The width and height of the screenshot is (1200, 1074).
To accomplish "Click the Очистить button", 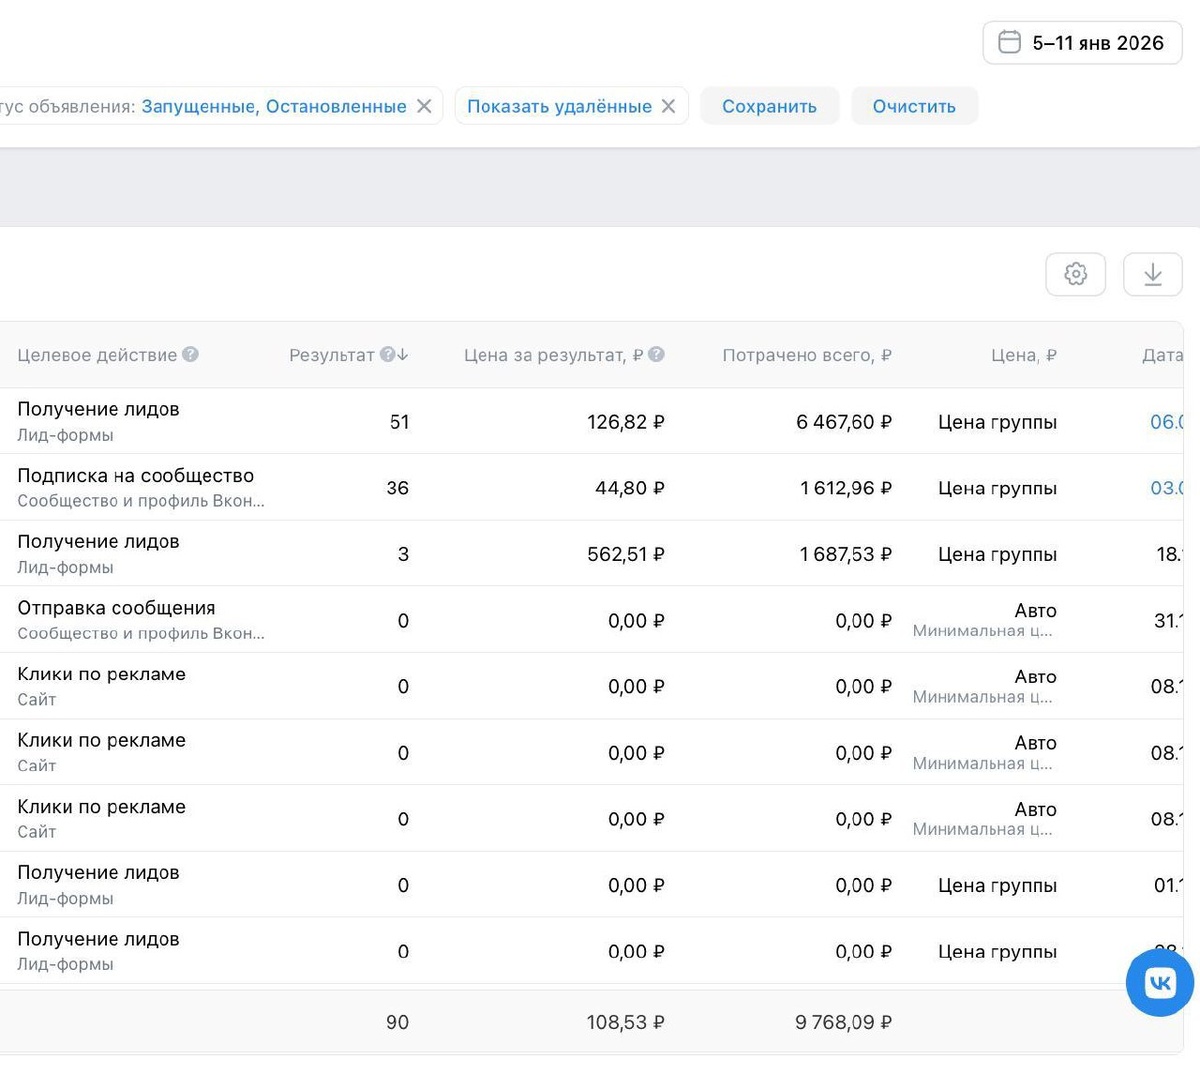I will 914,106.
